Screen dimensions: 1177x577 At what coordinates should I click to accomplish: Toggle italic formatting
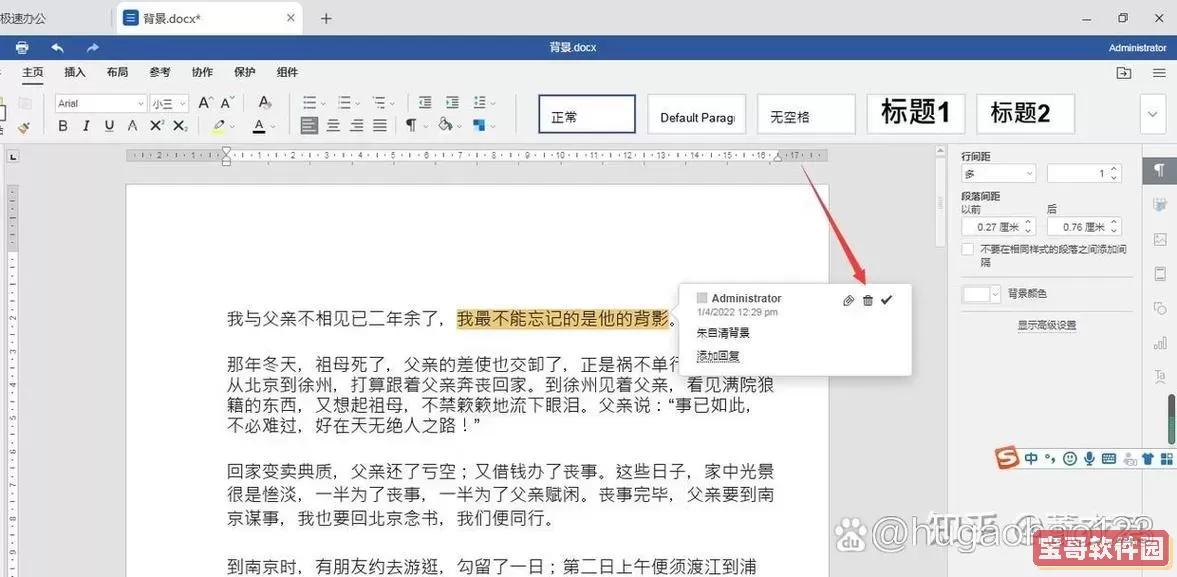(x=86, y=126)
